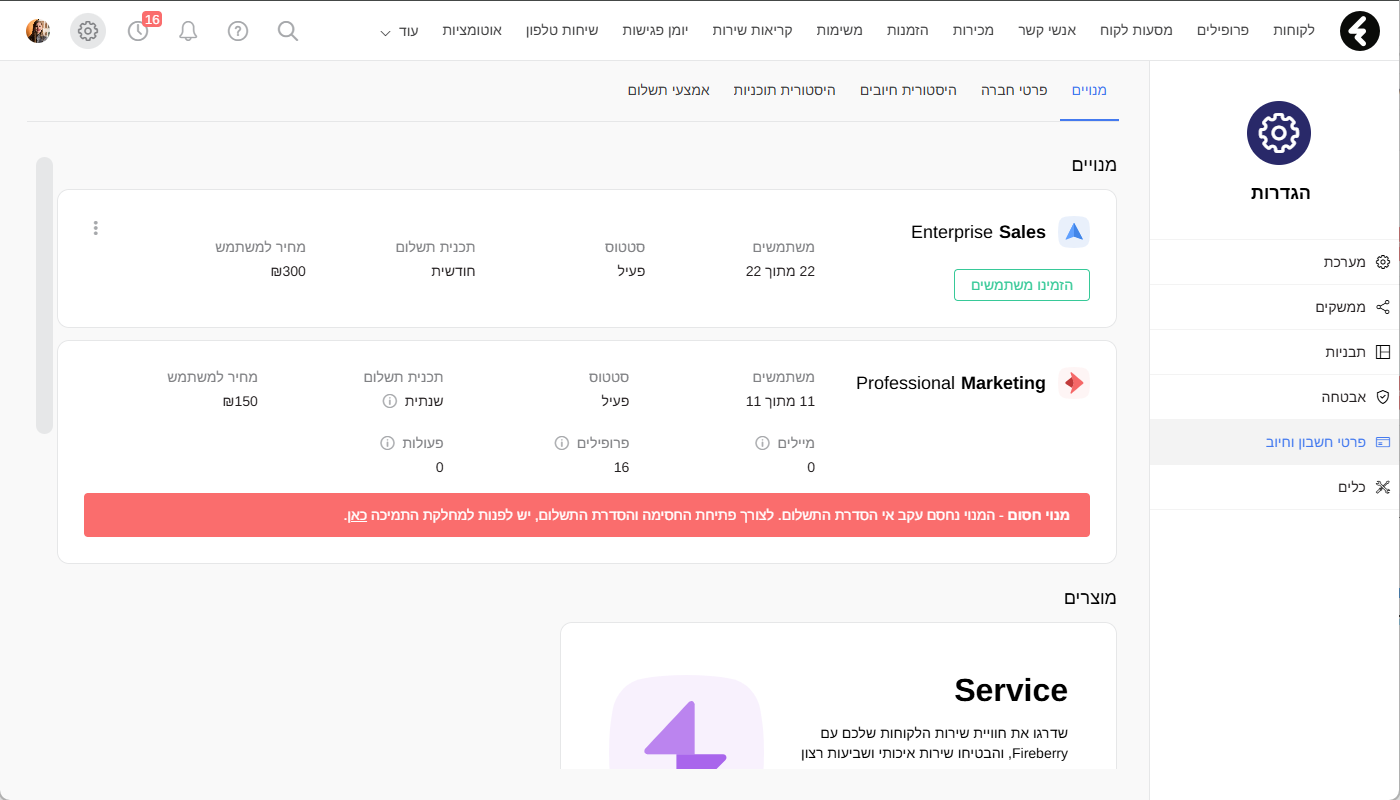The width and height of the screenshot is (1400, 800).
Task: Click the ₪150 price per user value
Action: (x=240, y=401)
